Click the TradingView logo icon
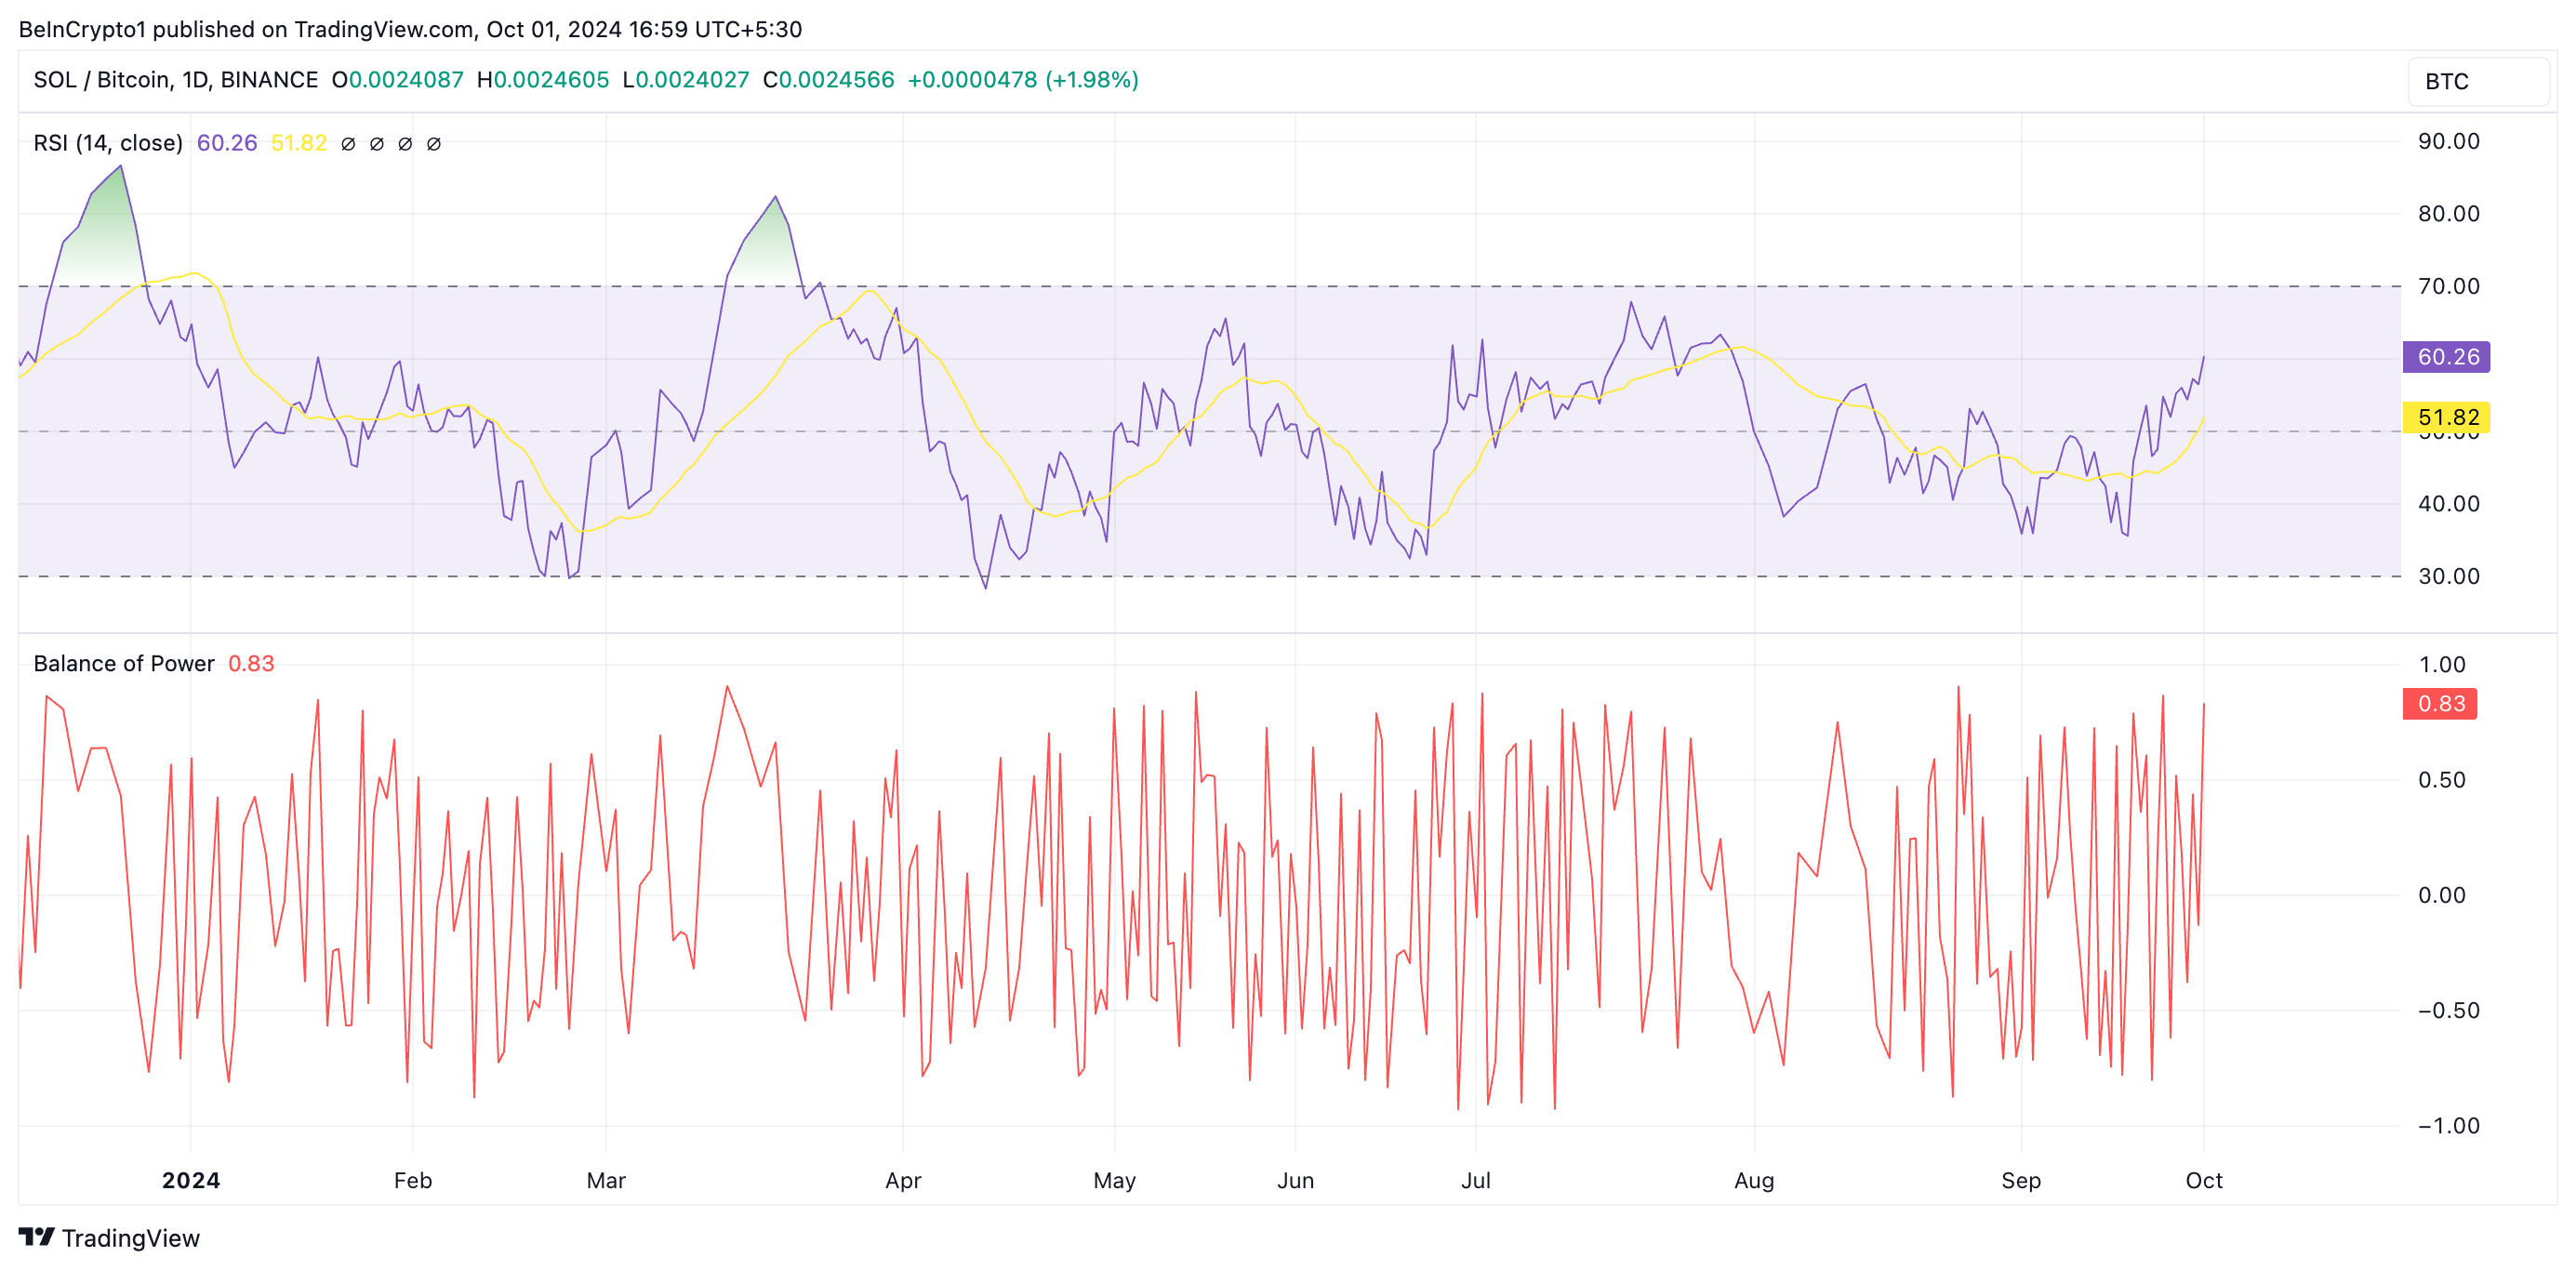Viewport: 2576px width, 1270px height. point(36,1237)
